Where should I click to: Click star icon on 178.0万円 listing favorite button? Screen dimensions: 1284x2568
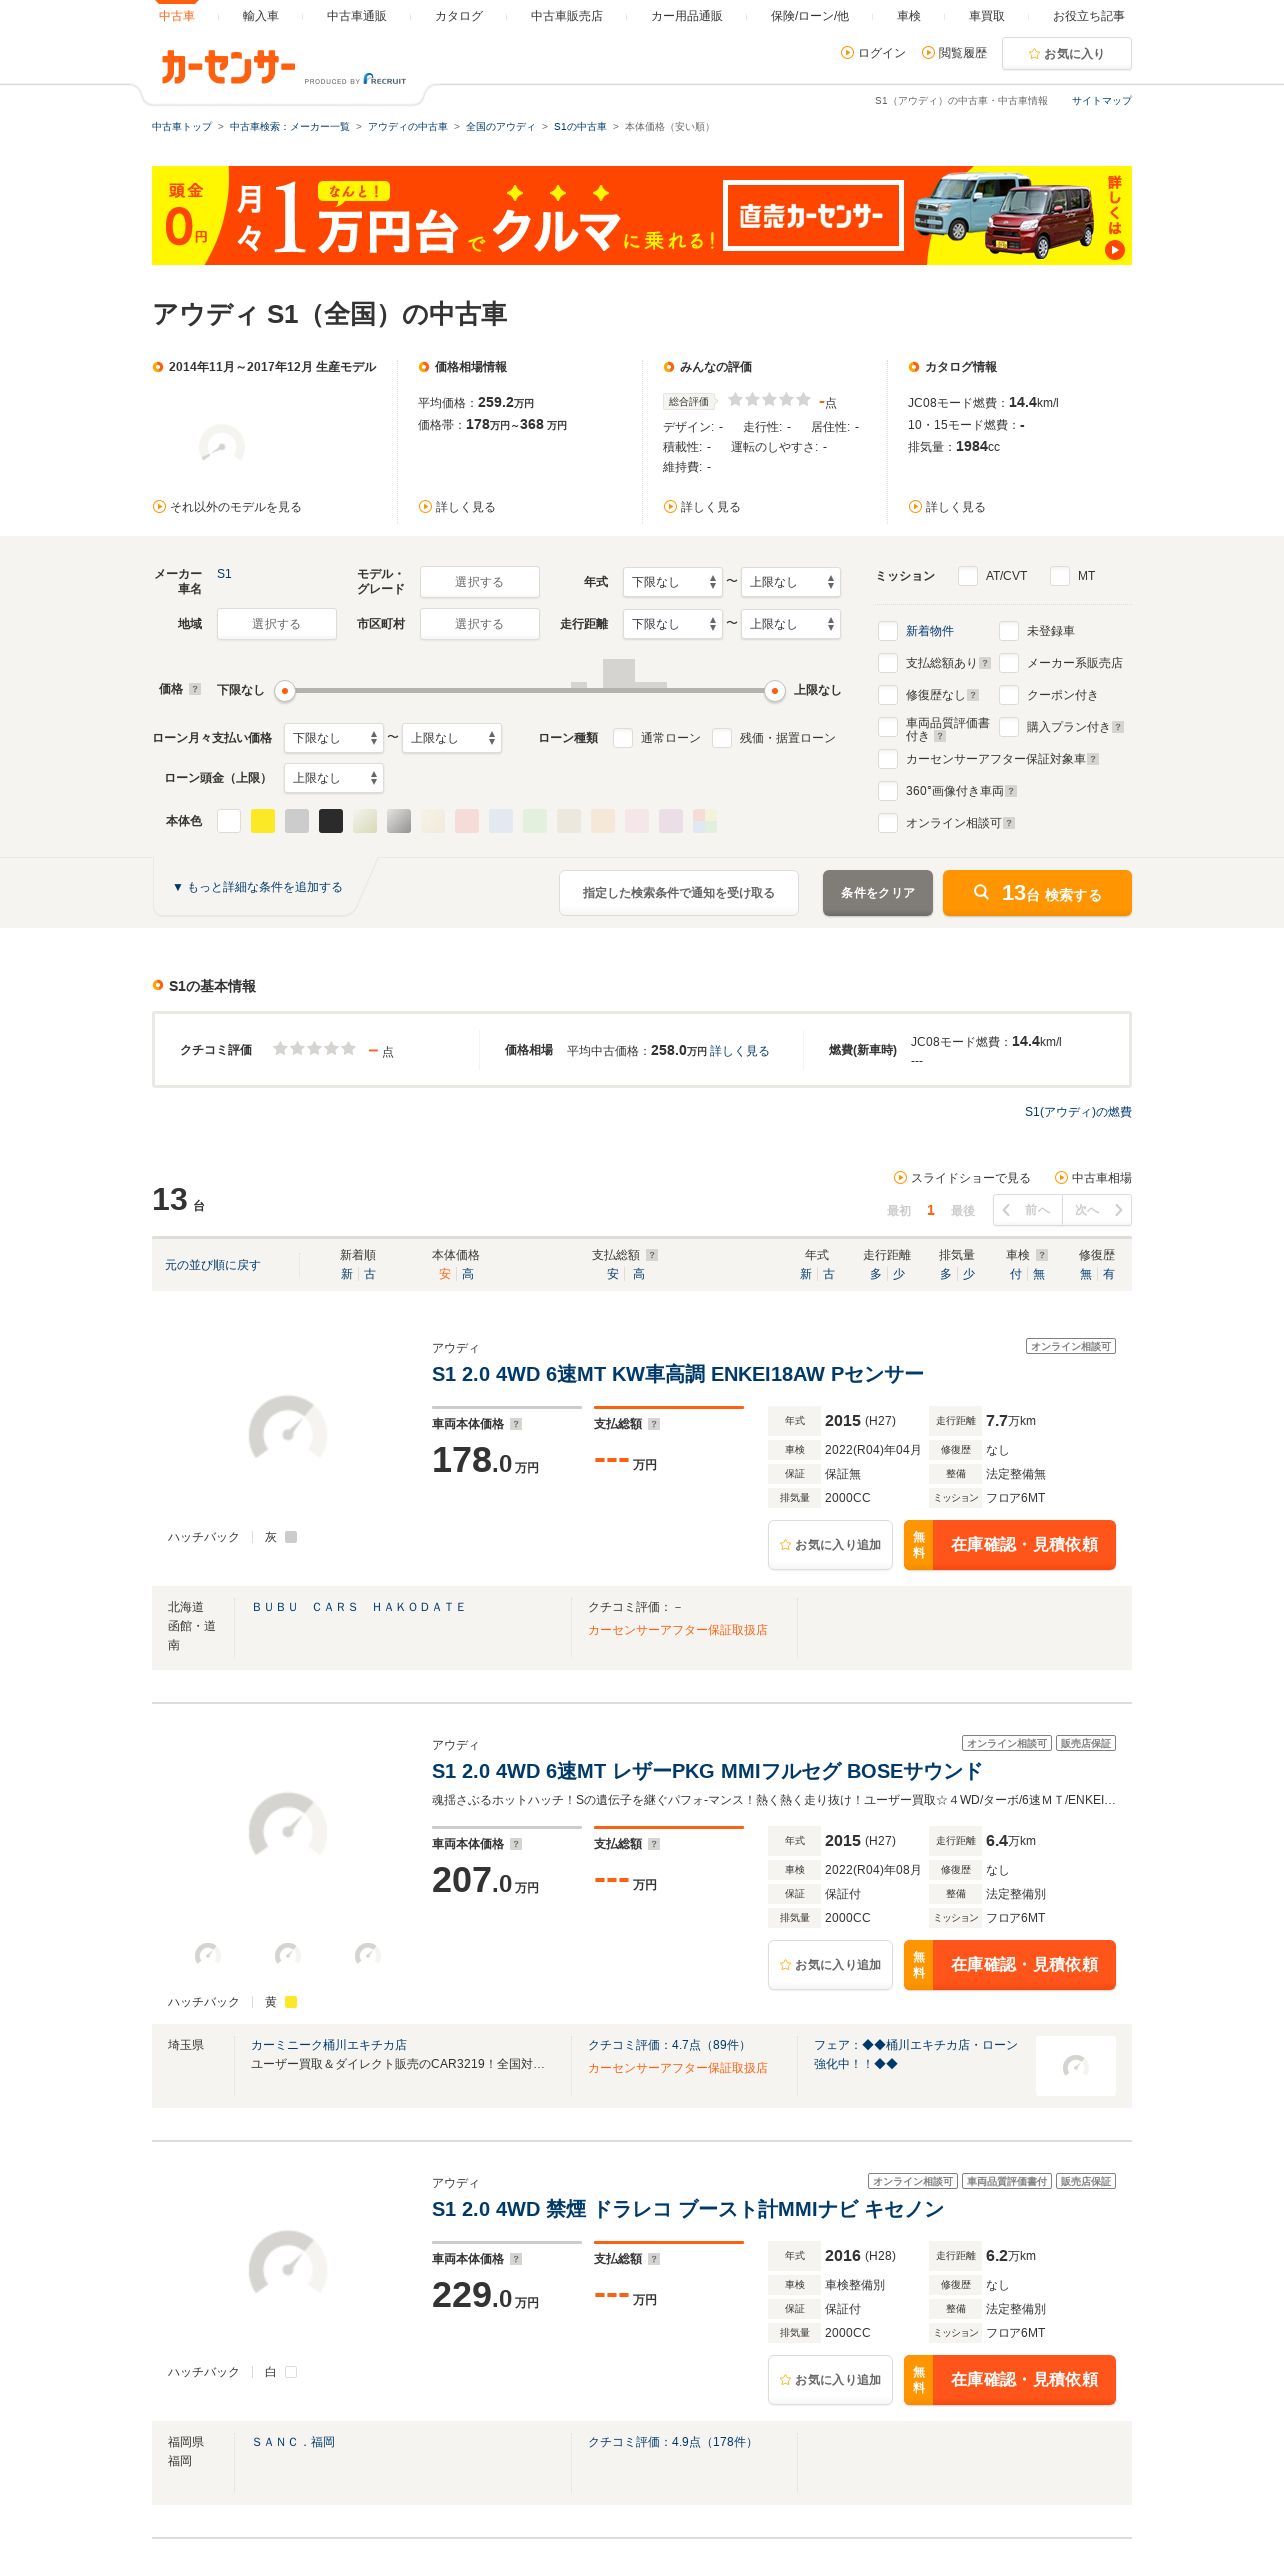pyautogui.click(x=786, y=1545)
